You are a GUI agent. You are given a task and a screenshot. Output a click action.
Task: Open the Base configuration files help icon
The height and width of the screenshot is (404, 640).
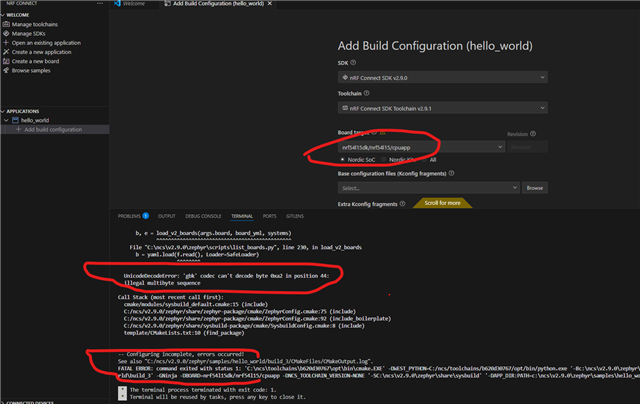[x=451, y=173]
